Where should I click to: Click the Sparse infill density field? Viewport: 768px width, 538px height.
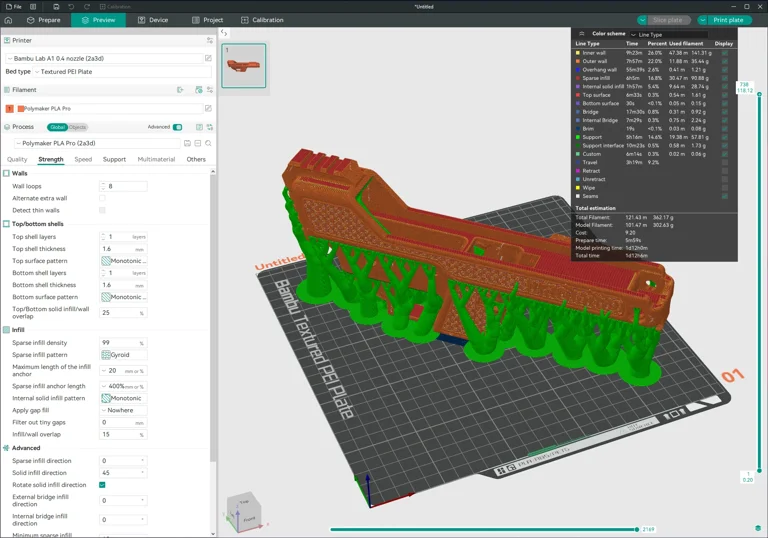[x=123, y=342]
